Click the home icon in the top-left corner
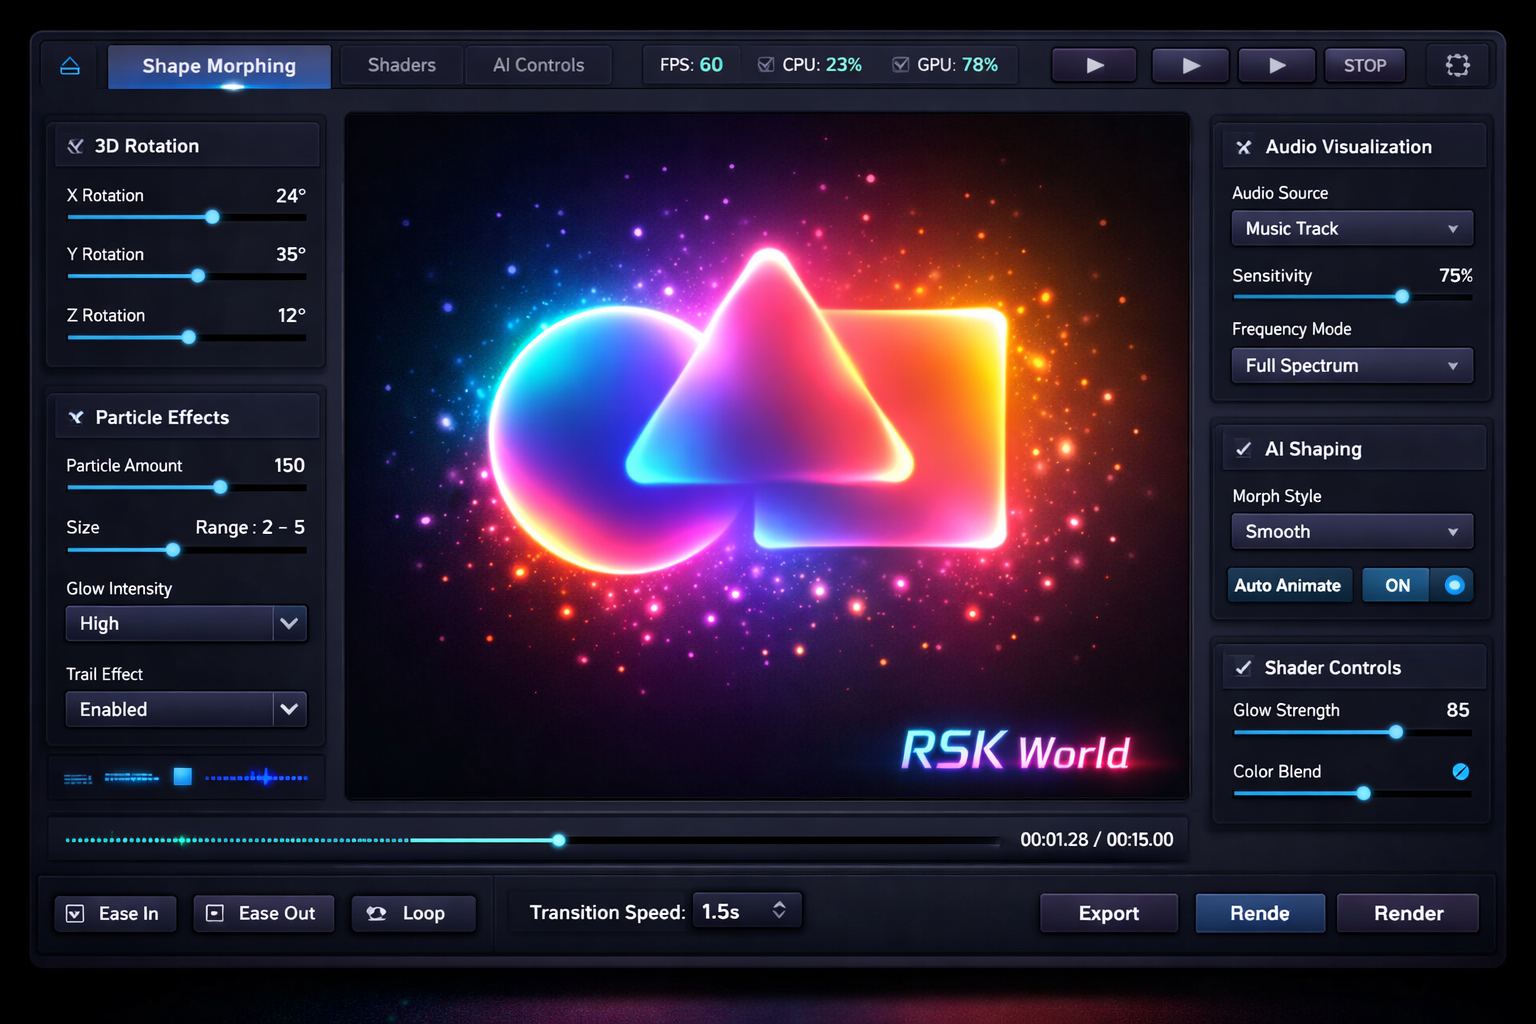This screenshot has height=1024, width=1536. [69, 65]
